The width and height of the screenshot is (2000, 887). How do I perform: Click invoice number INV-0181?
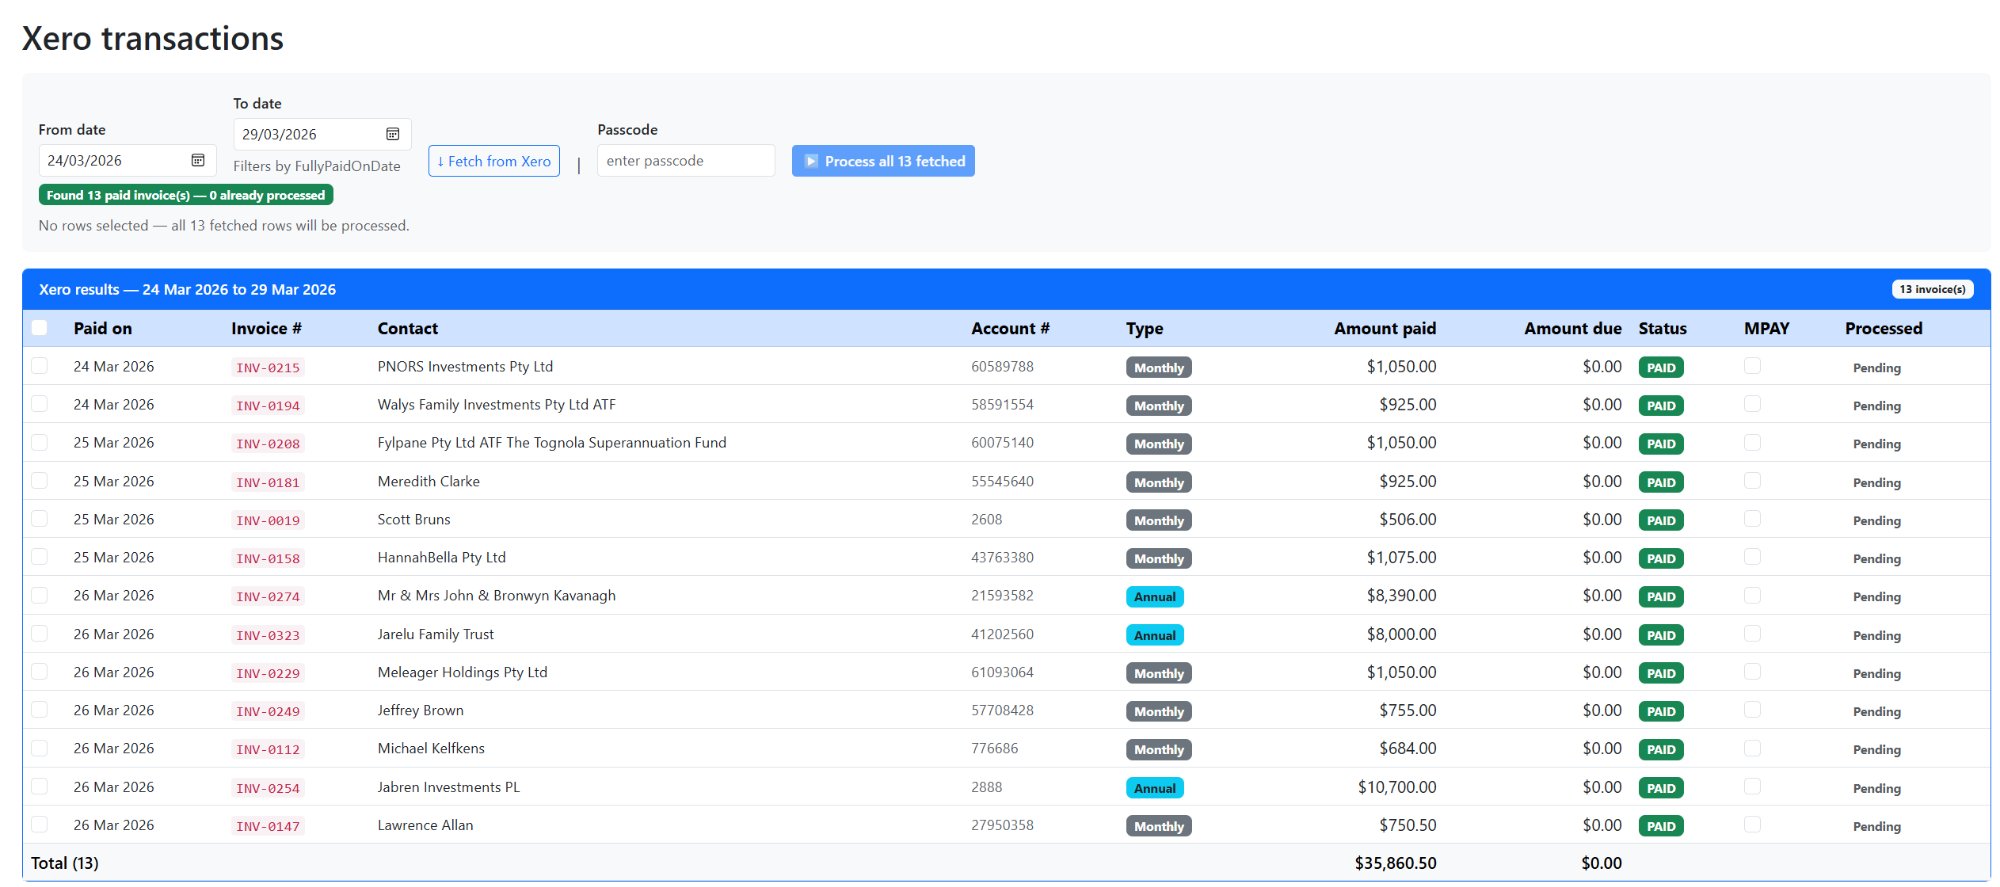tap(268, 482)
